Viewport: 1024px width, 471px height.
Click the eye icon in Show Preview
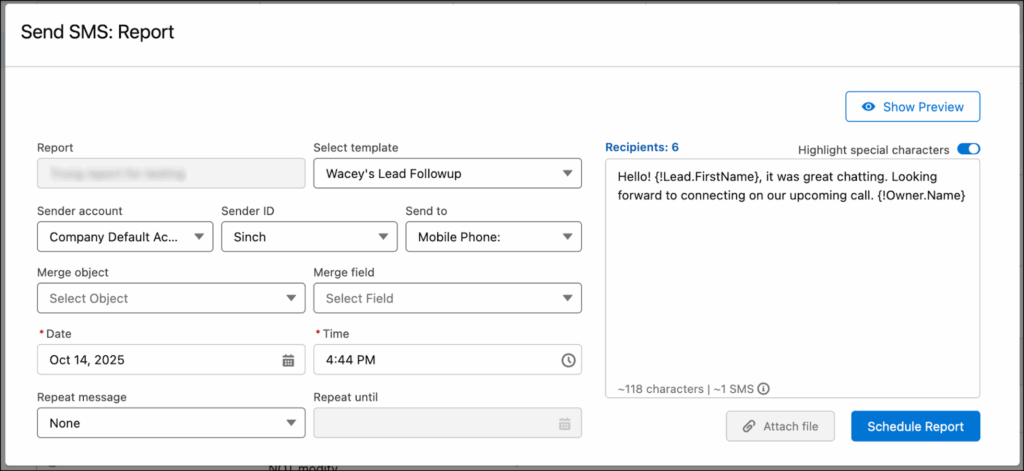[x=869, y=107]
